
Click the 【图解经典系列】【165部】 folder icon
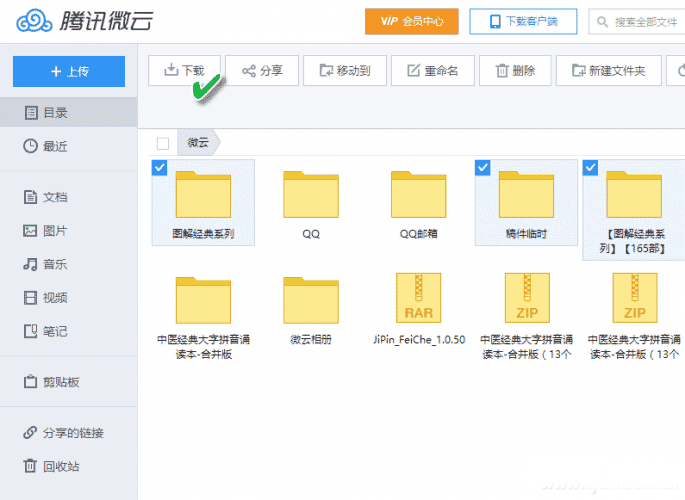click(x=634, y=194)
